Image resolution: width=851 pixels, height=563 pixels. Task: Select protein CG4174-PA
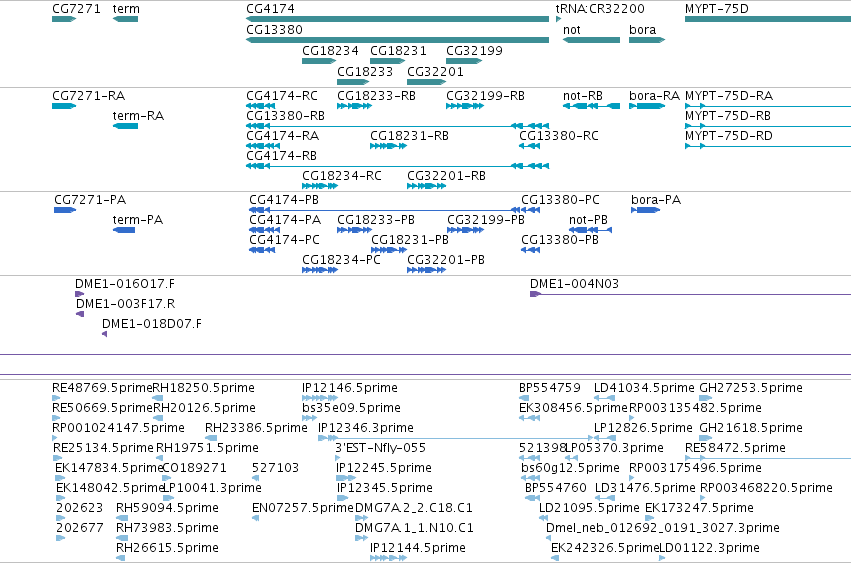tap(264, 230)
